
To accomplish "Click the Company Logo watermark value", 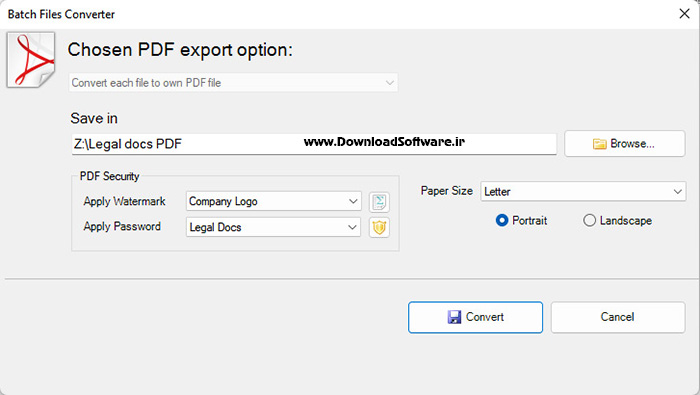I will click(223, 201).
